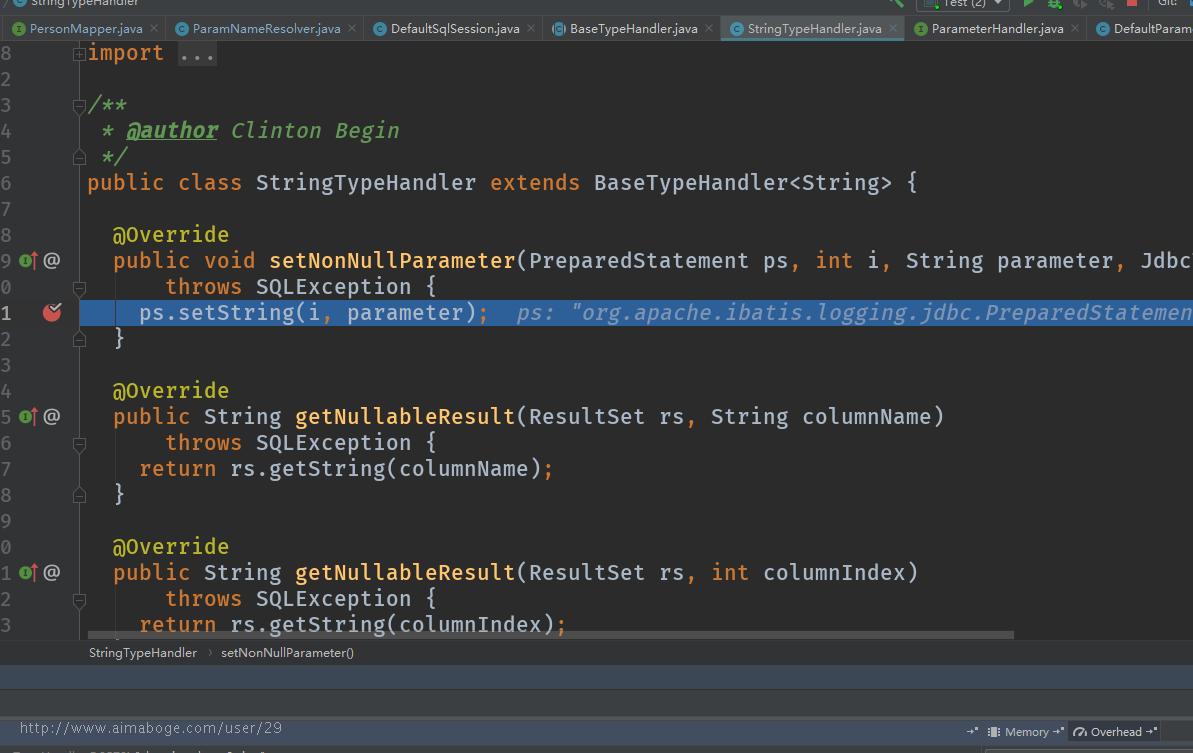The height and width of the screenshot is (753, 1193).
Task: Click the folded import ellipsis placeholder
Action: (x=197, y=54)
